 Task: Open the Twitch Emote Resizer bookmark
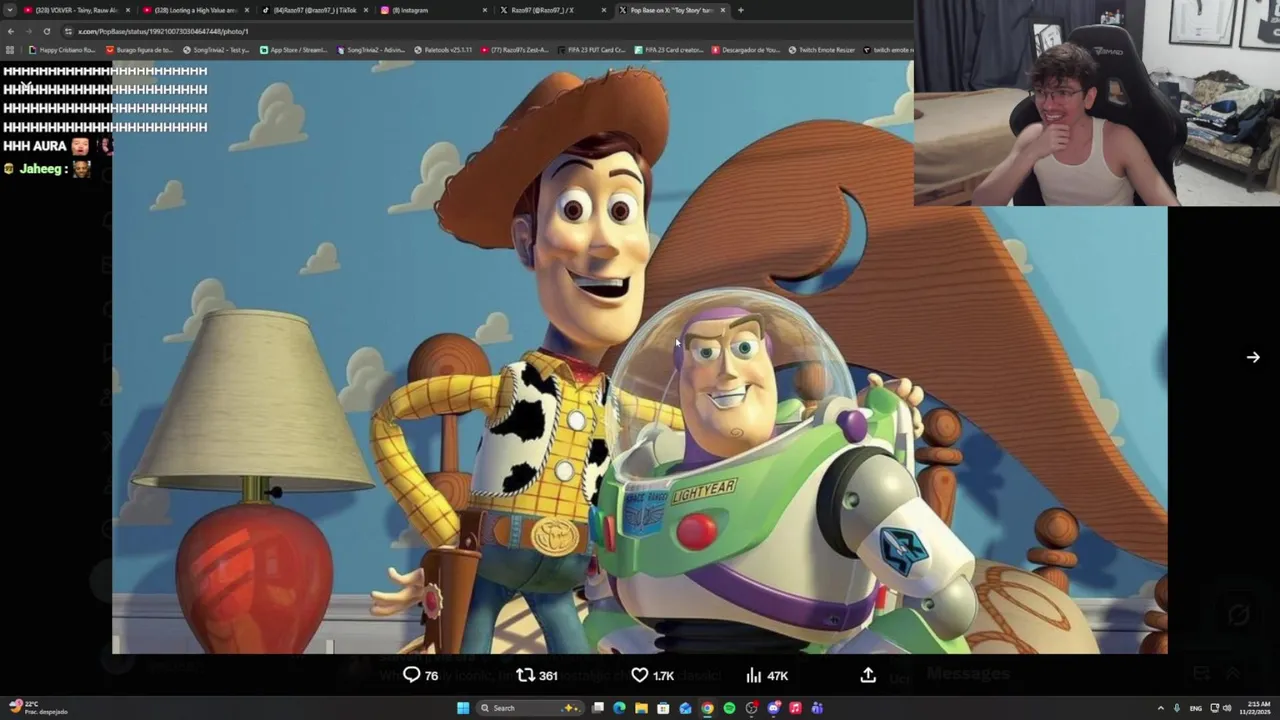822,50
